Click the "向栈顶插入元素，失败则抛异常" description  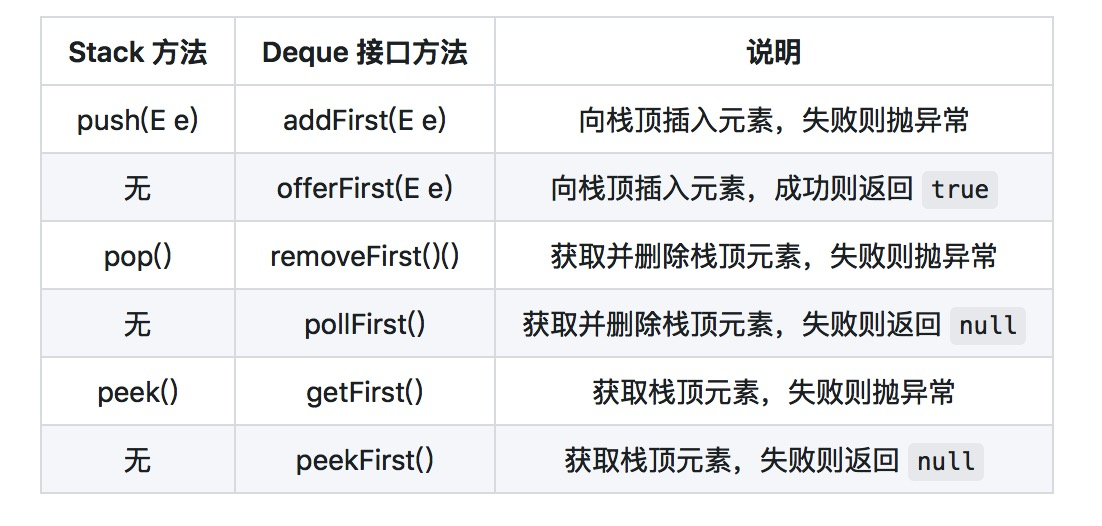pyautogui.click(x=773, y=120)
